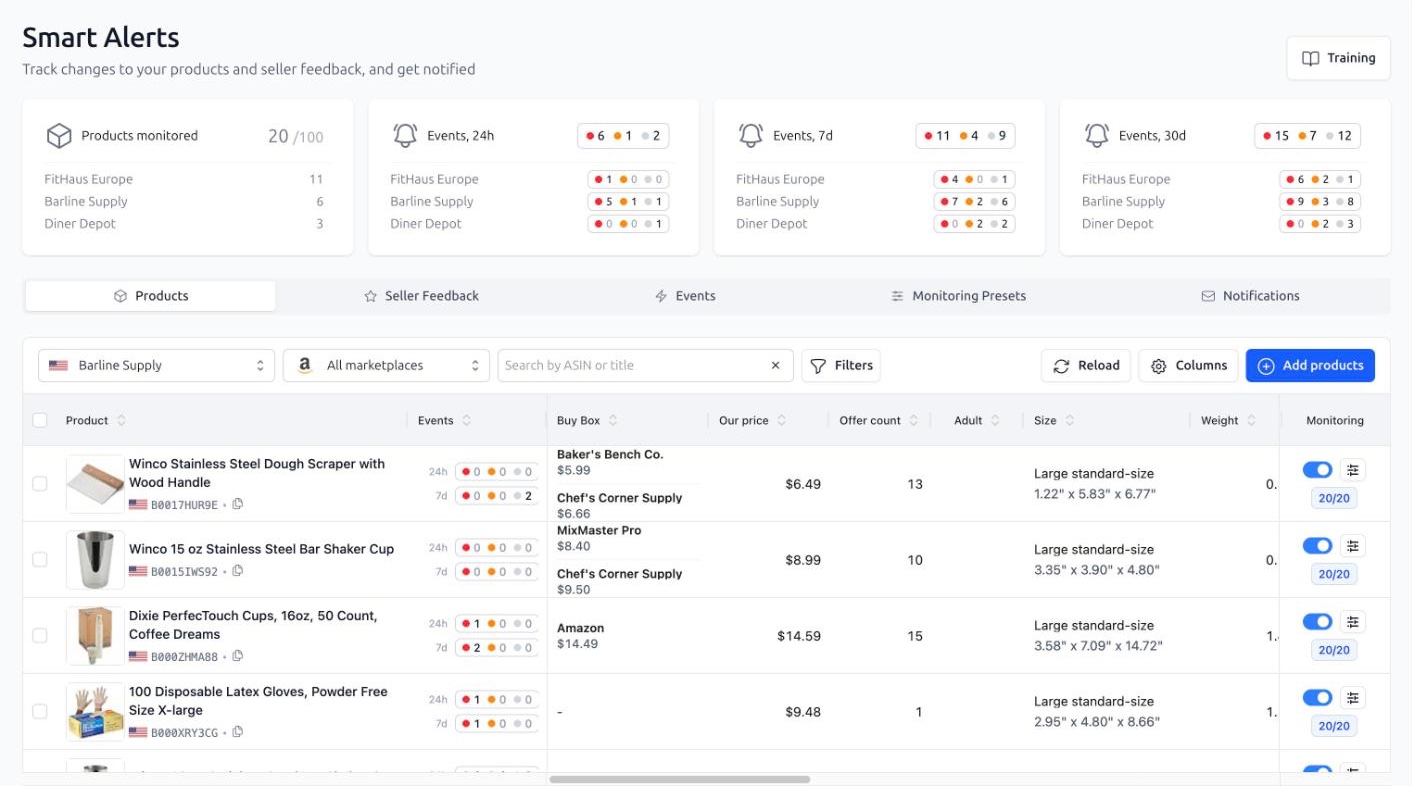Image resolution: width=1412 pixels, height=786 pixels.
Task: Click Add products button
Action: (1310, 366)
